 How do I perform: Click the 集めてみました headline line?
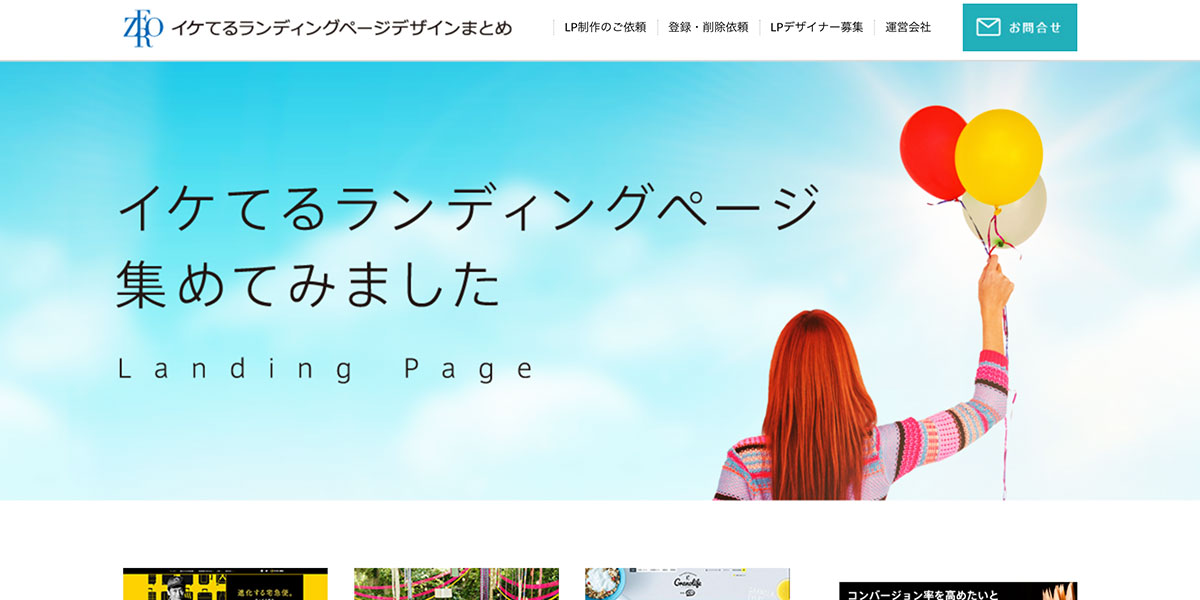[x=308, y=284]
